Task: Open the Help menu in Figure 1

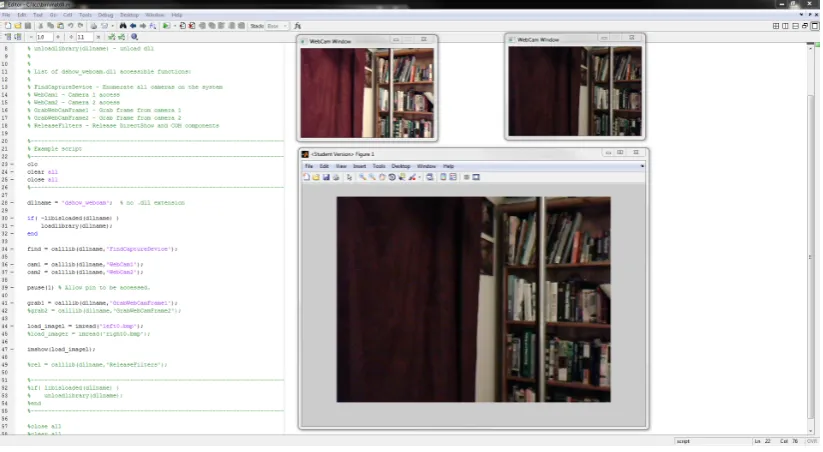Action: (x=448, y=166)
